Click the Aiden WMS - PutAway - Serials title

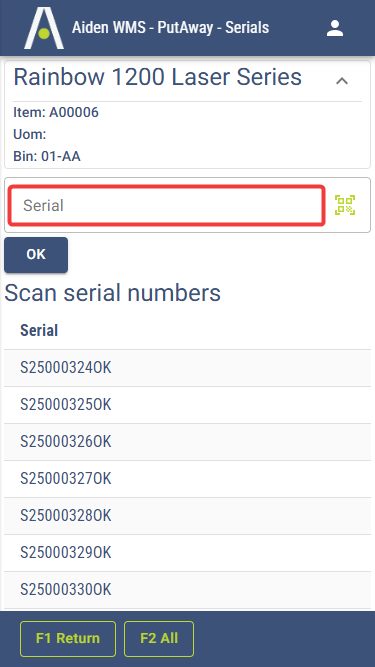[x=170, y=28]
